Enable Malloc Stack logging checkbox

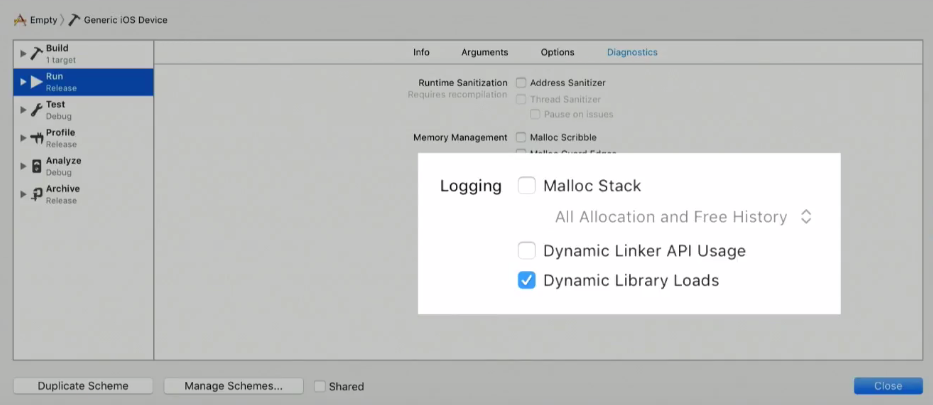(x=527, y=185)
